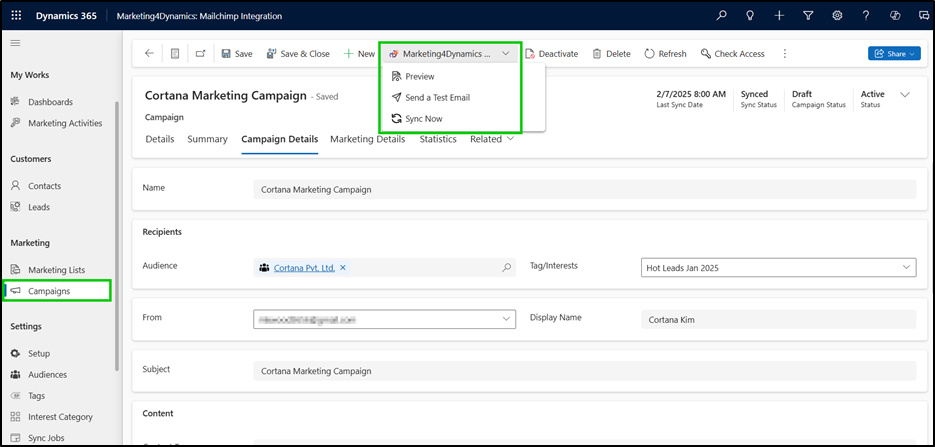The height and width of the screenshot is (447, 935).
Task: Click the New command
Action: (x=359, y=54)
